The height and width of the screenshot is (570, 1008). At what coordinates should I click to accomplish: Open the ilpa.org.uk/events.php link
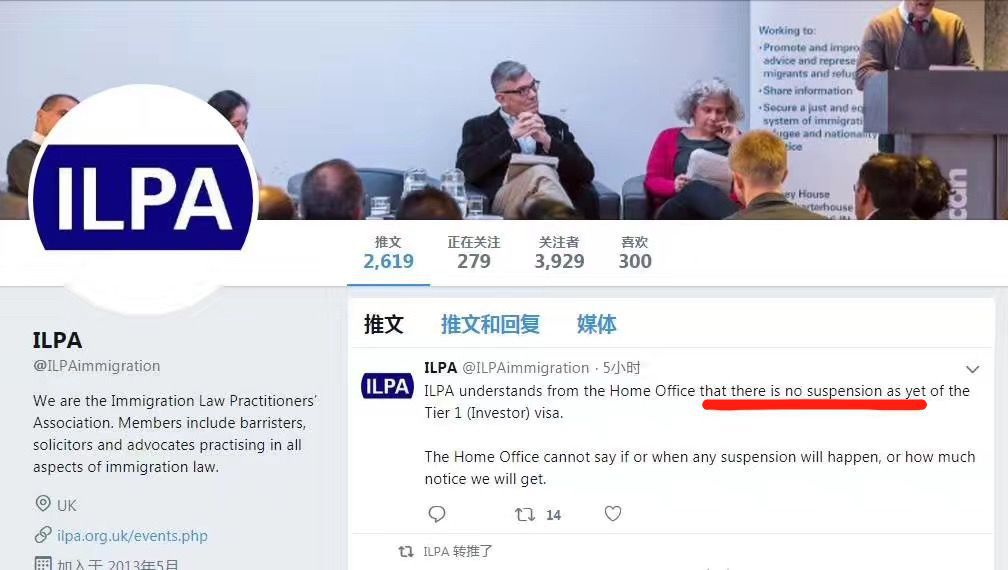point(132,535)
